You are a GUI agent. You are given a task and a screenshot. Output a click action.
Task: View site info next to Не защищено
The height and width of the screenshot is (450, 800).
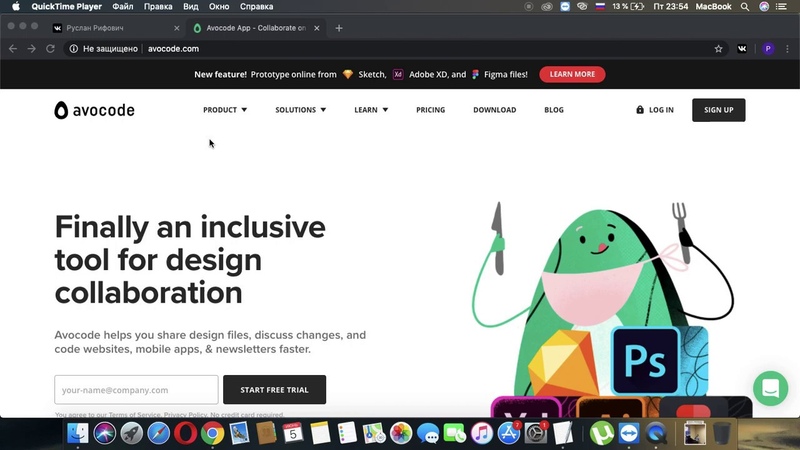tap(73, 48)
